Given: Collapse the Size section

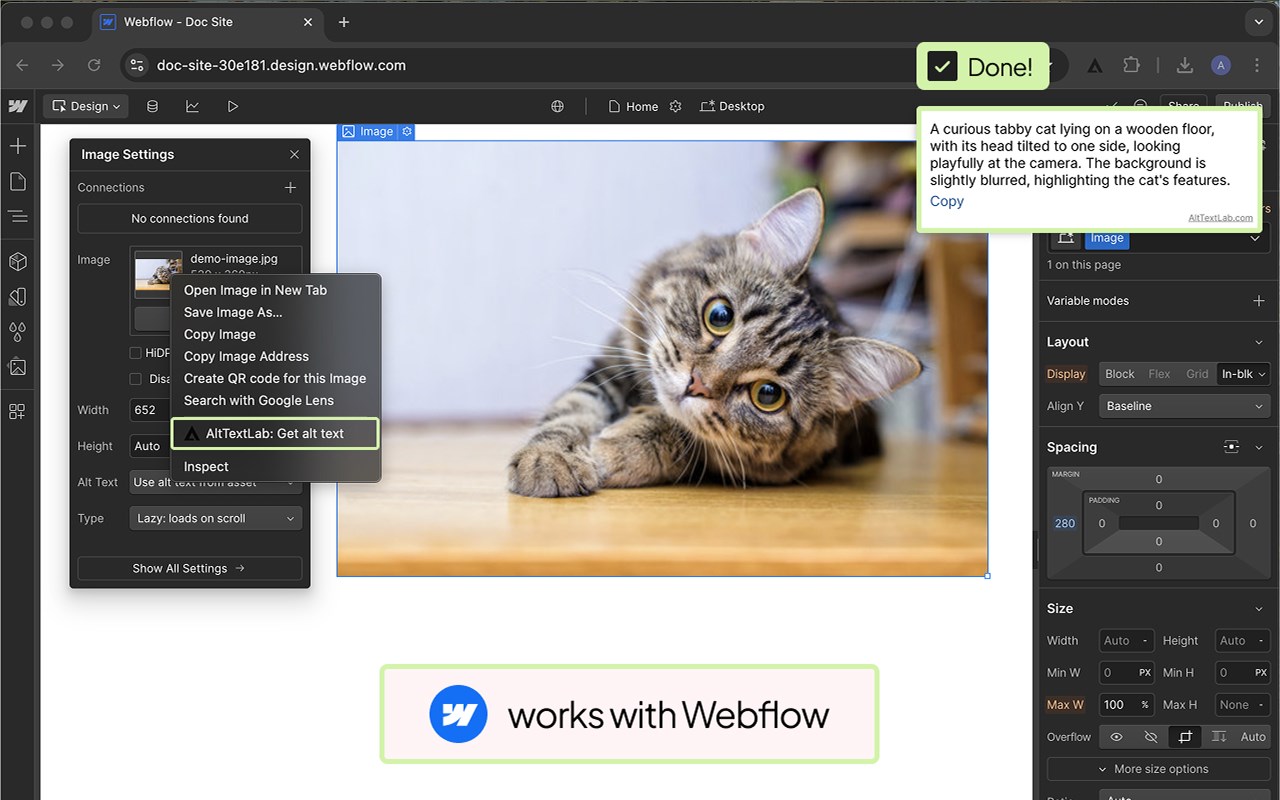Looking at the screenshot, I should pos(1259,609).
